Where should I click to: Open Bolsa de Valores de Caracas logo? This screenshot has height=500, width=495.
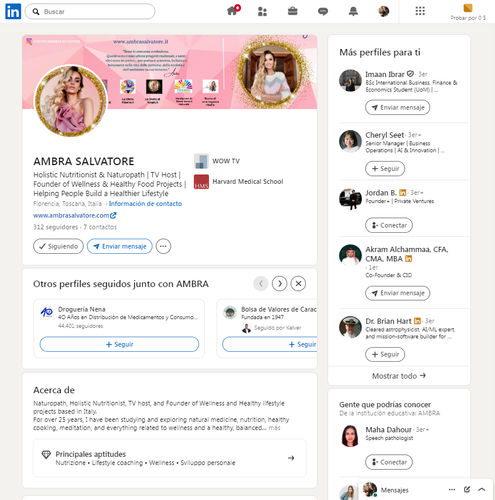(x=230, y=312)
